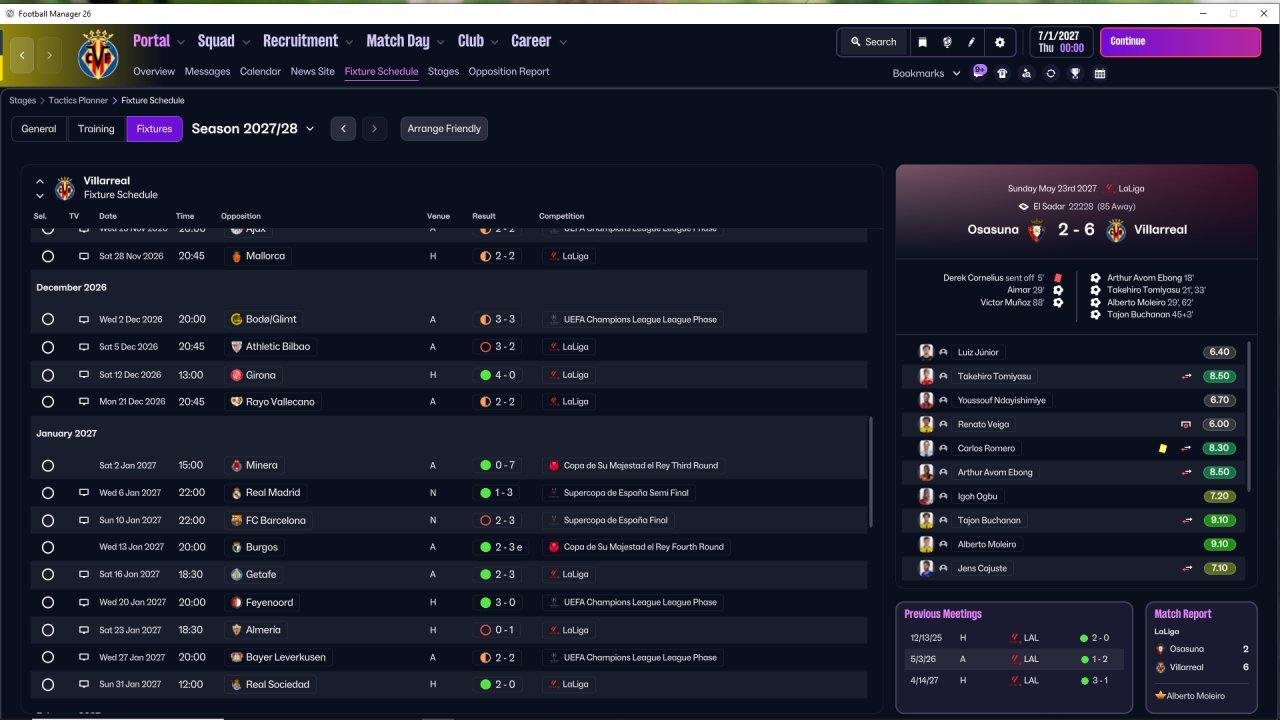Open the Messages tab
The image size is (1280, 720).
[x=207, y=72]
